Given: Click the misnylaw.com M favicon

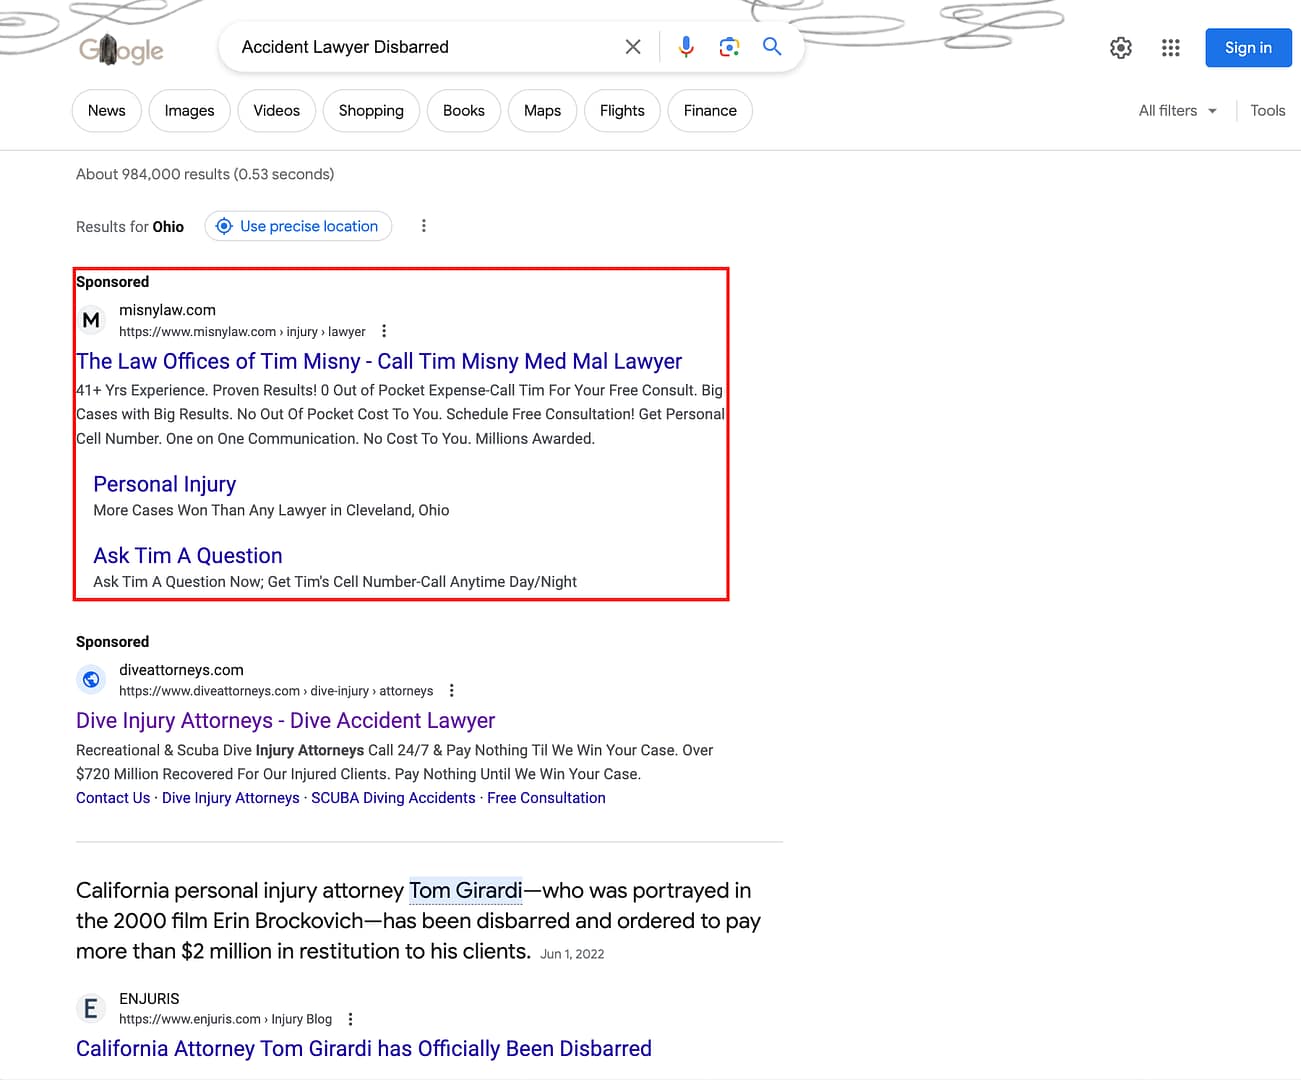Looking at the screenshot, I should coord(91,320).
